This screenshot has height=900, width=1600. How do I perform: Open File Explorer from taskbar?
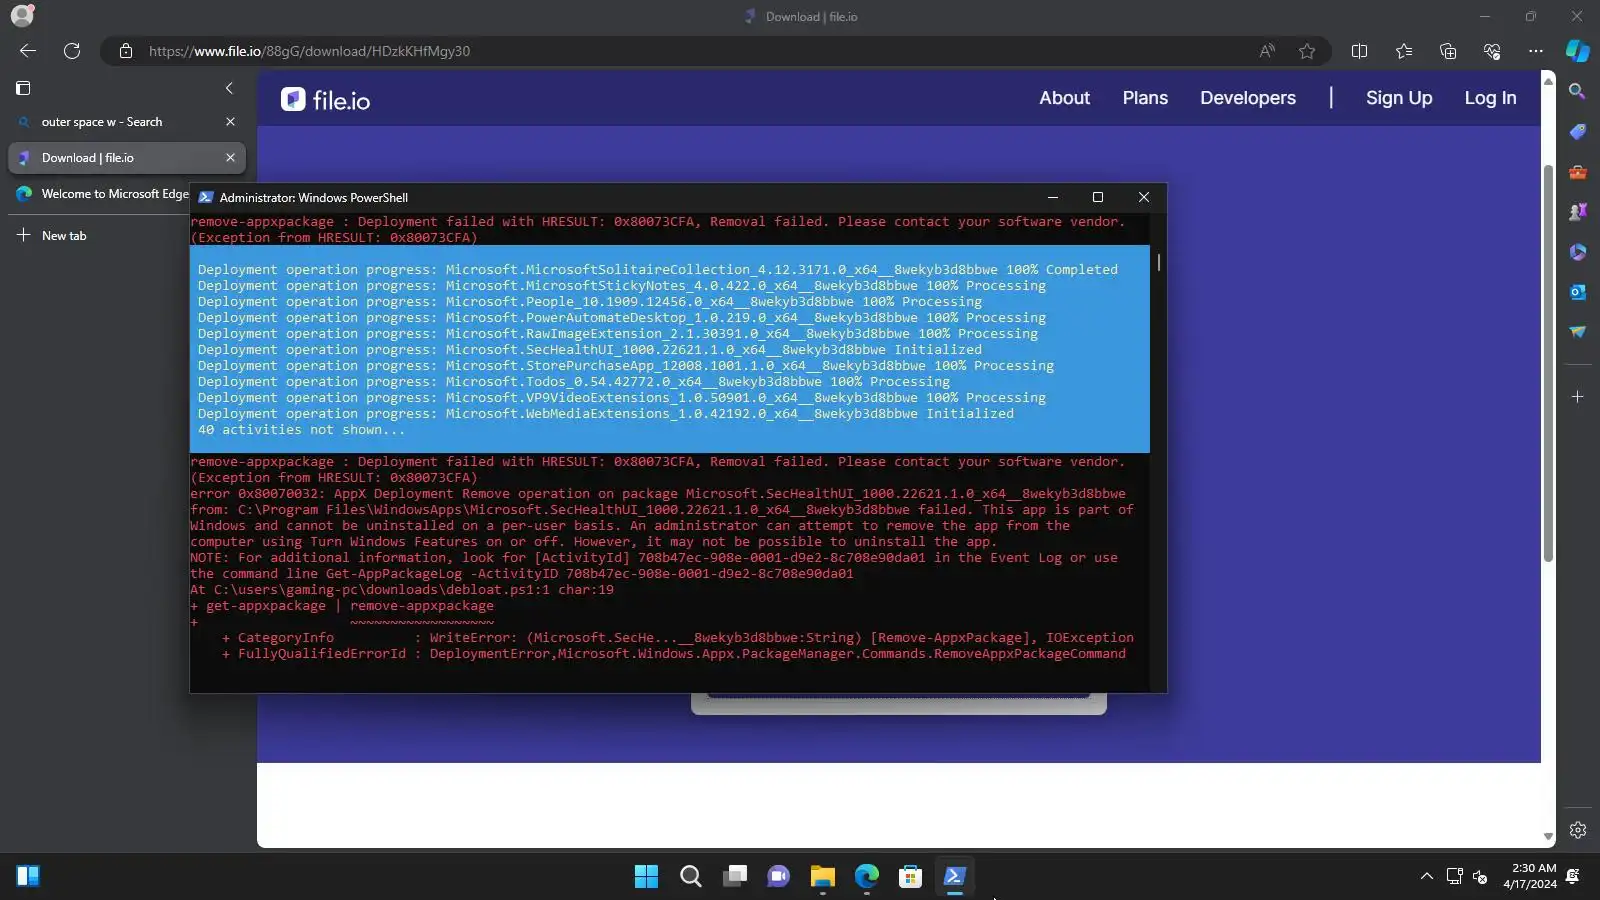pyautogui.click(x=822, y=877)
